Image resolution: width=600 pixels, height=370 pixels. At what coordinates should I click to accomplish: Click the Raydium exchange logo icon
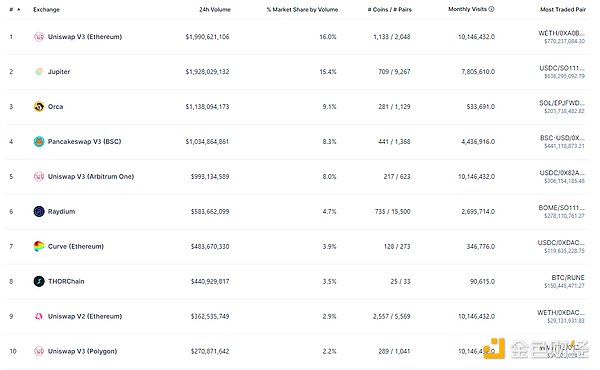point(39,211)
